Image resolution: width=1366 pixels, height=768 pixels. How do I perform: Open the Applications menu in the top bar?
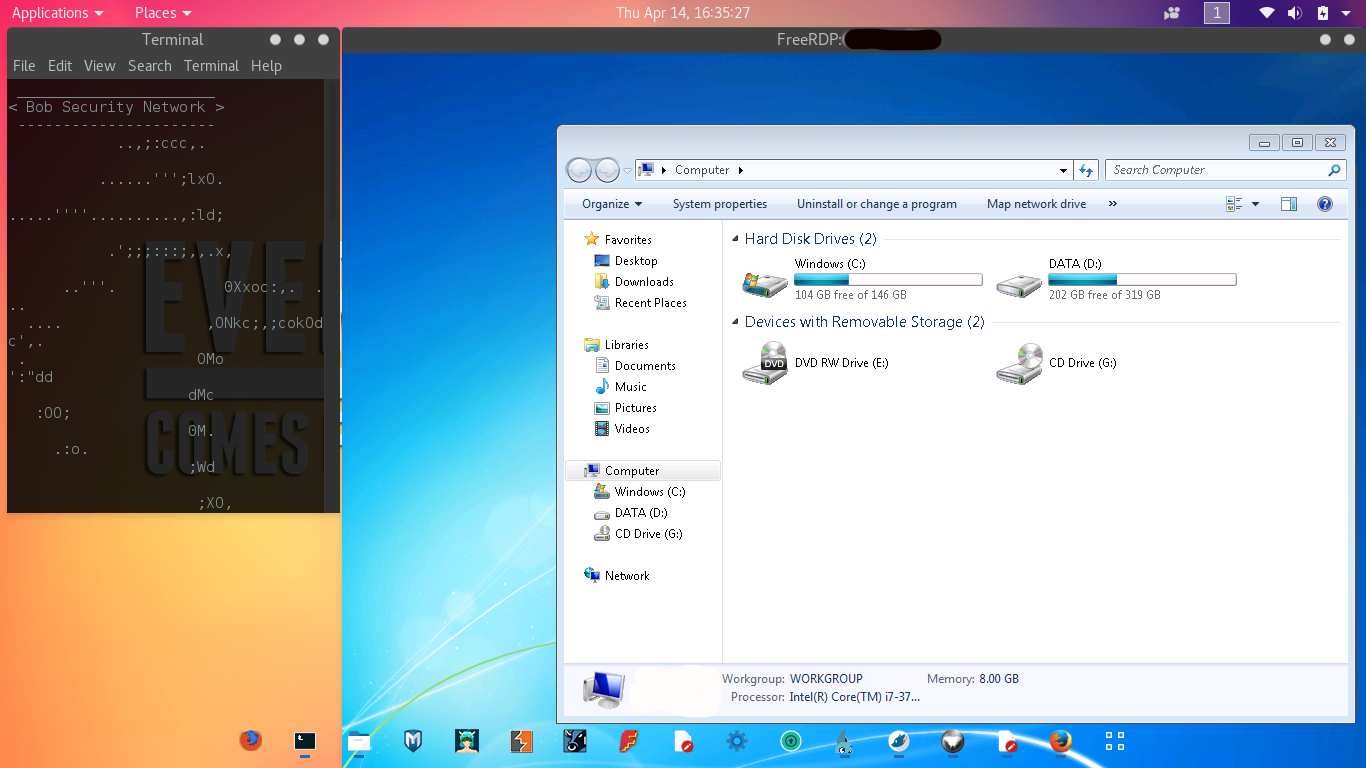(51, 13)
